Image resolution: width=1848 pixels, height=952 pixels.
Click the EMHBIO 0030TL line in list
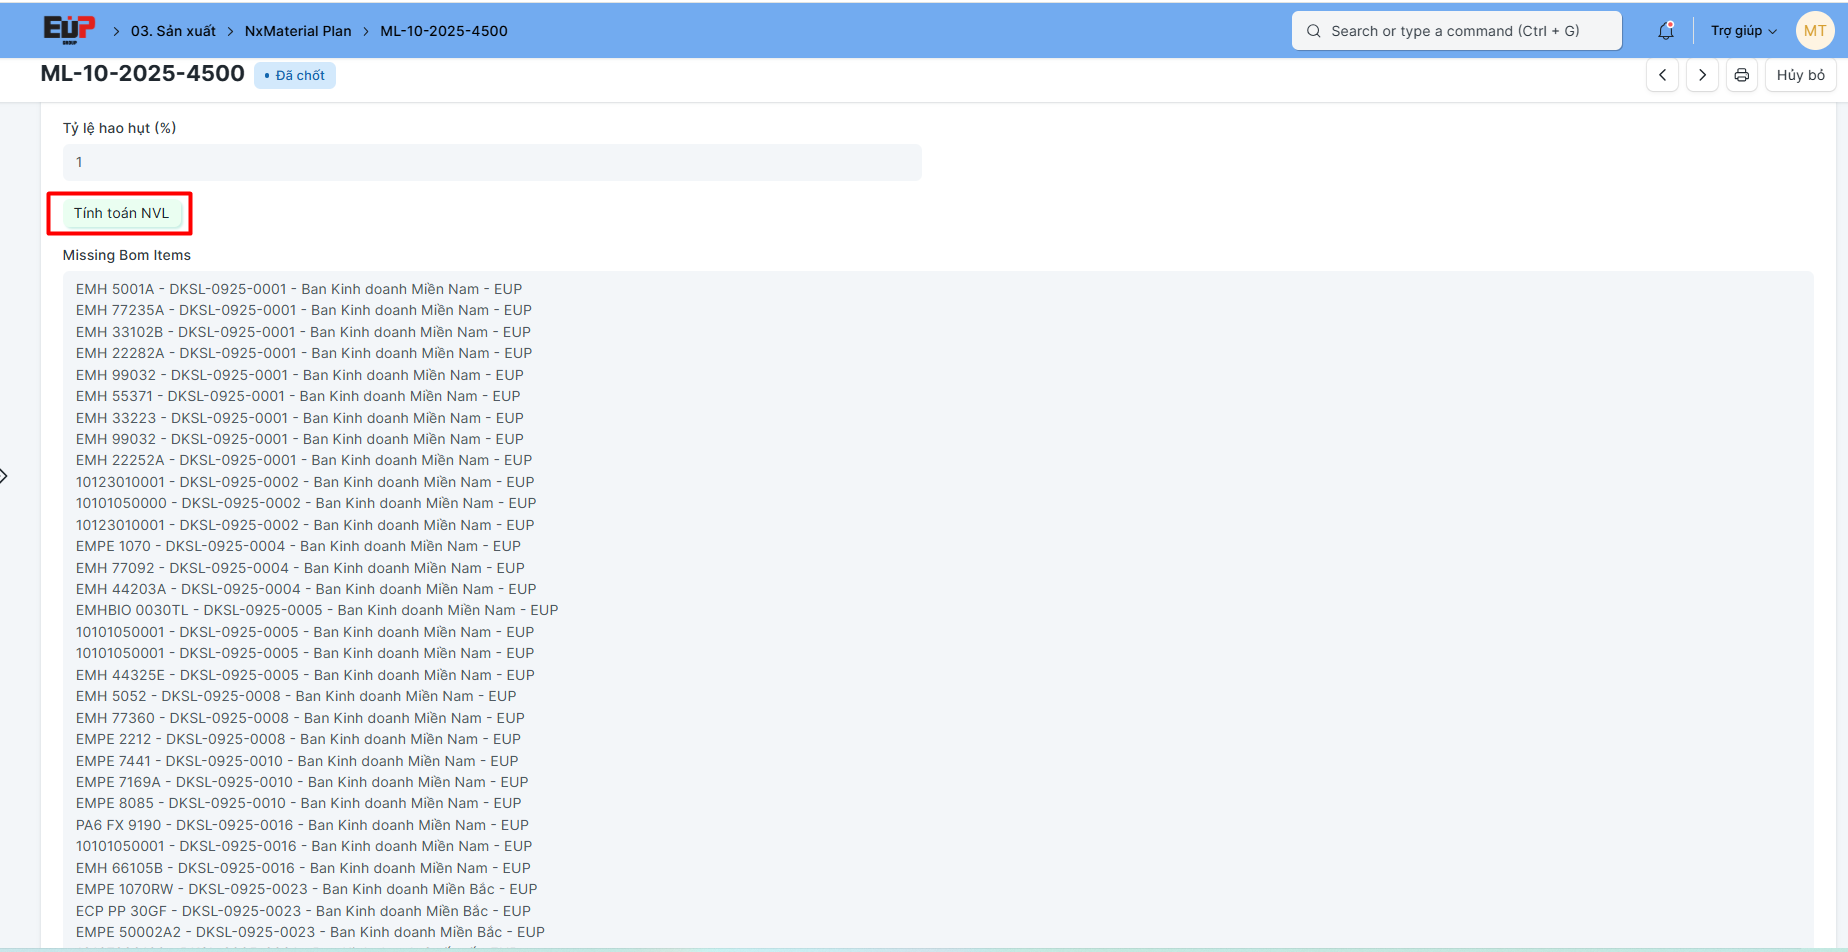click(x=316, y=610)
